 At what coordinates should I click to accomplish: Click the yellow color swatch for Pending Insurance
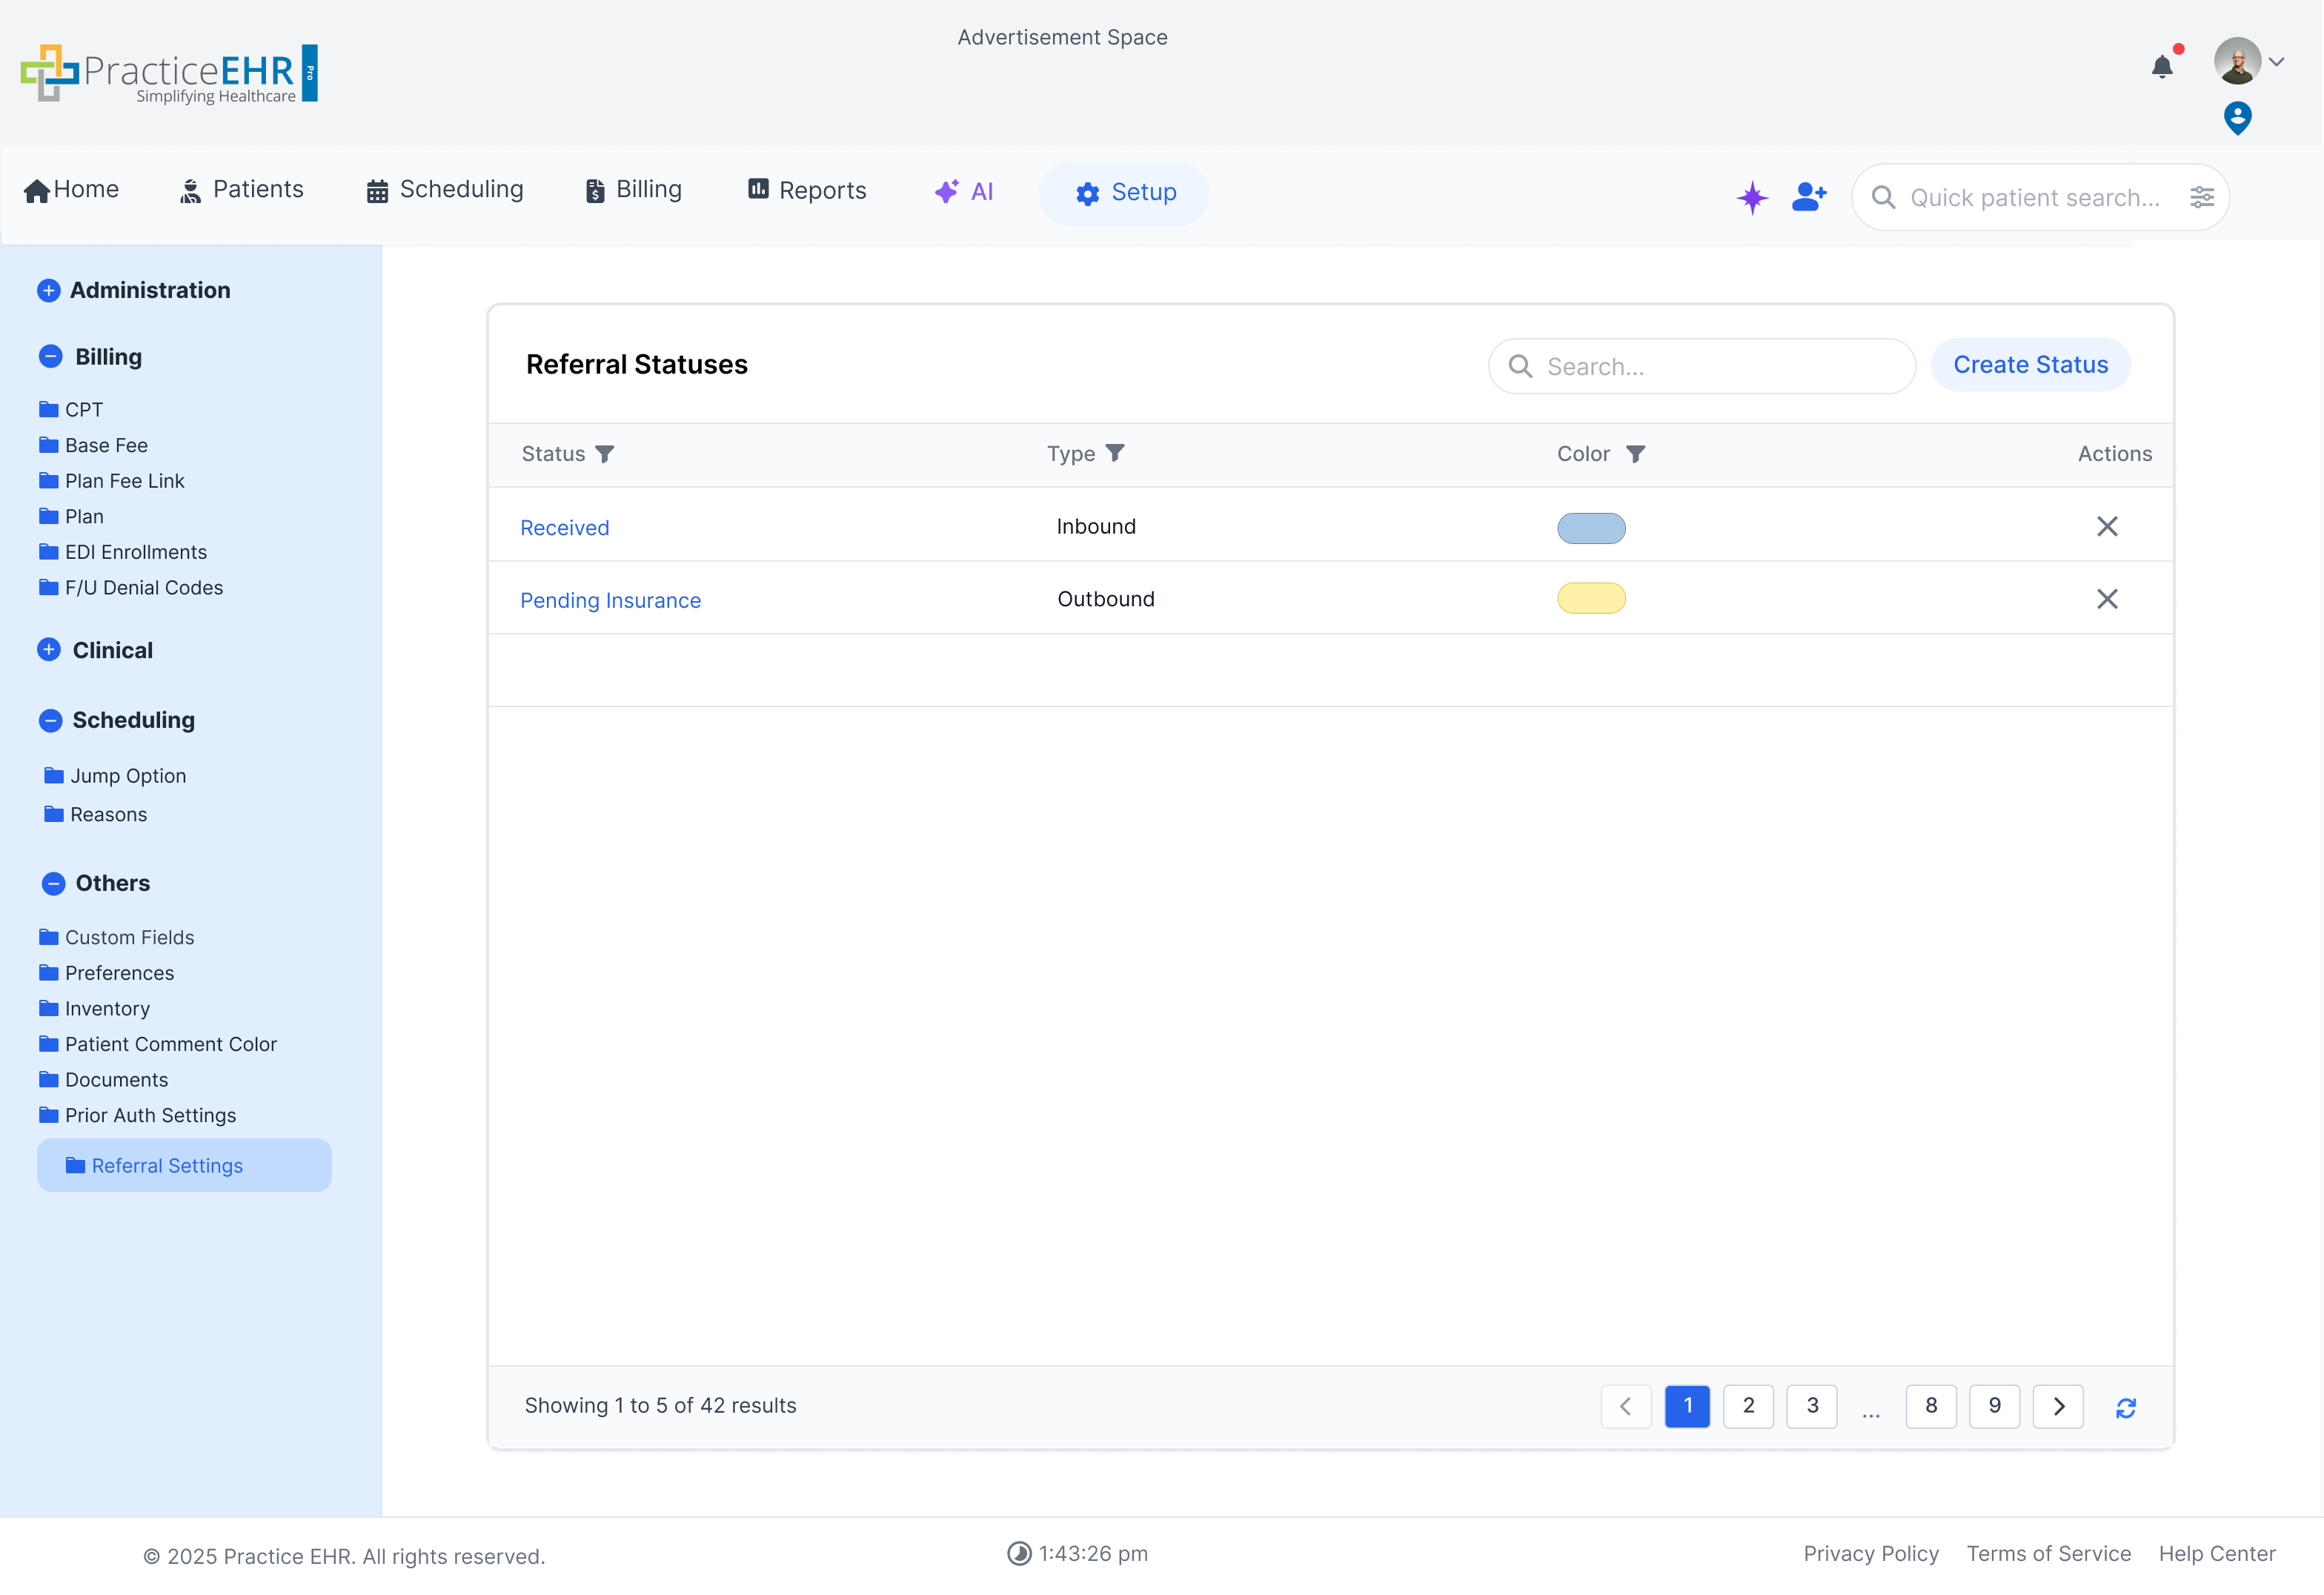tap(1592, 598)
